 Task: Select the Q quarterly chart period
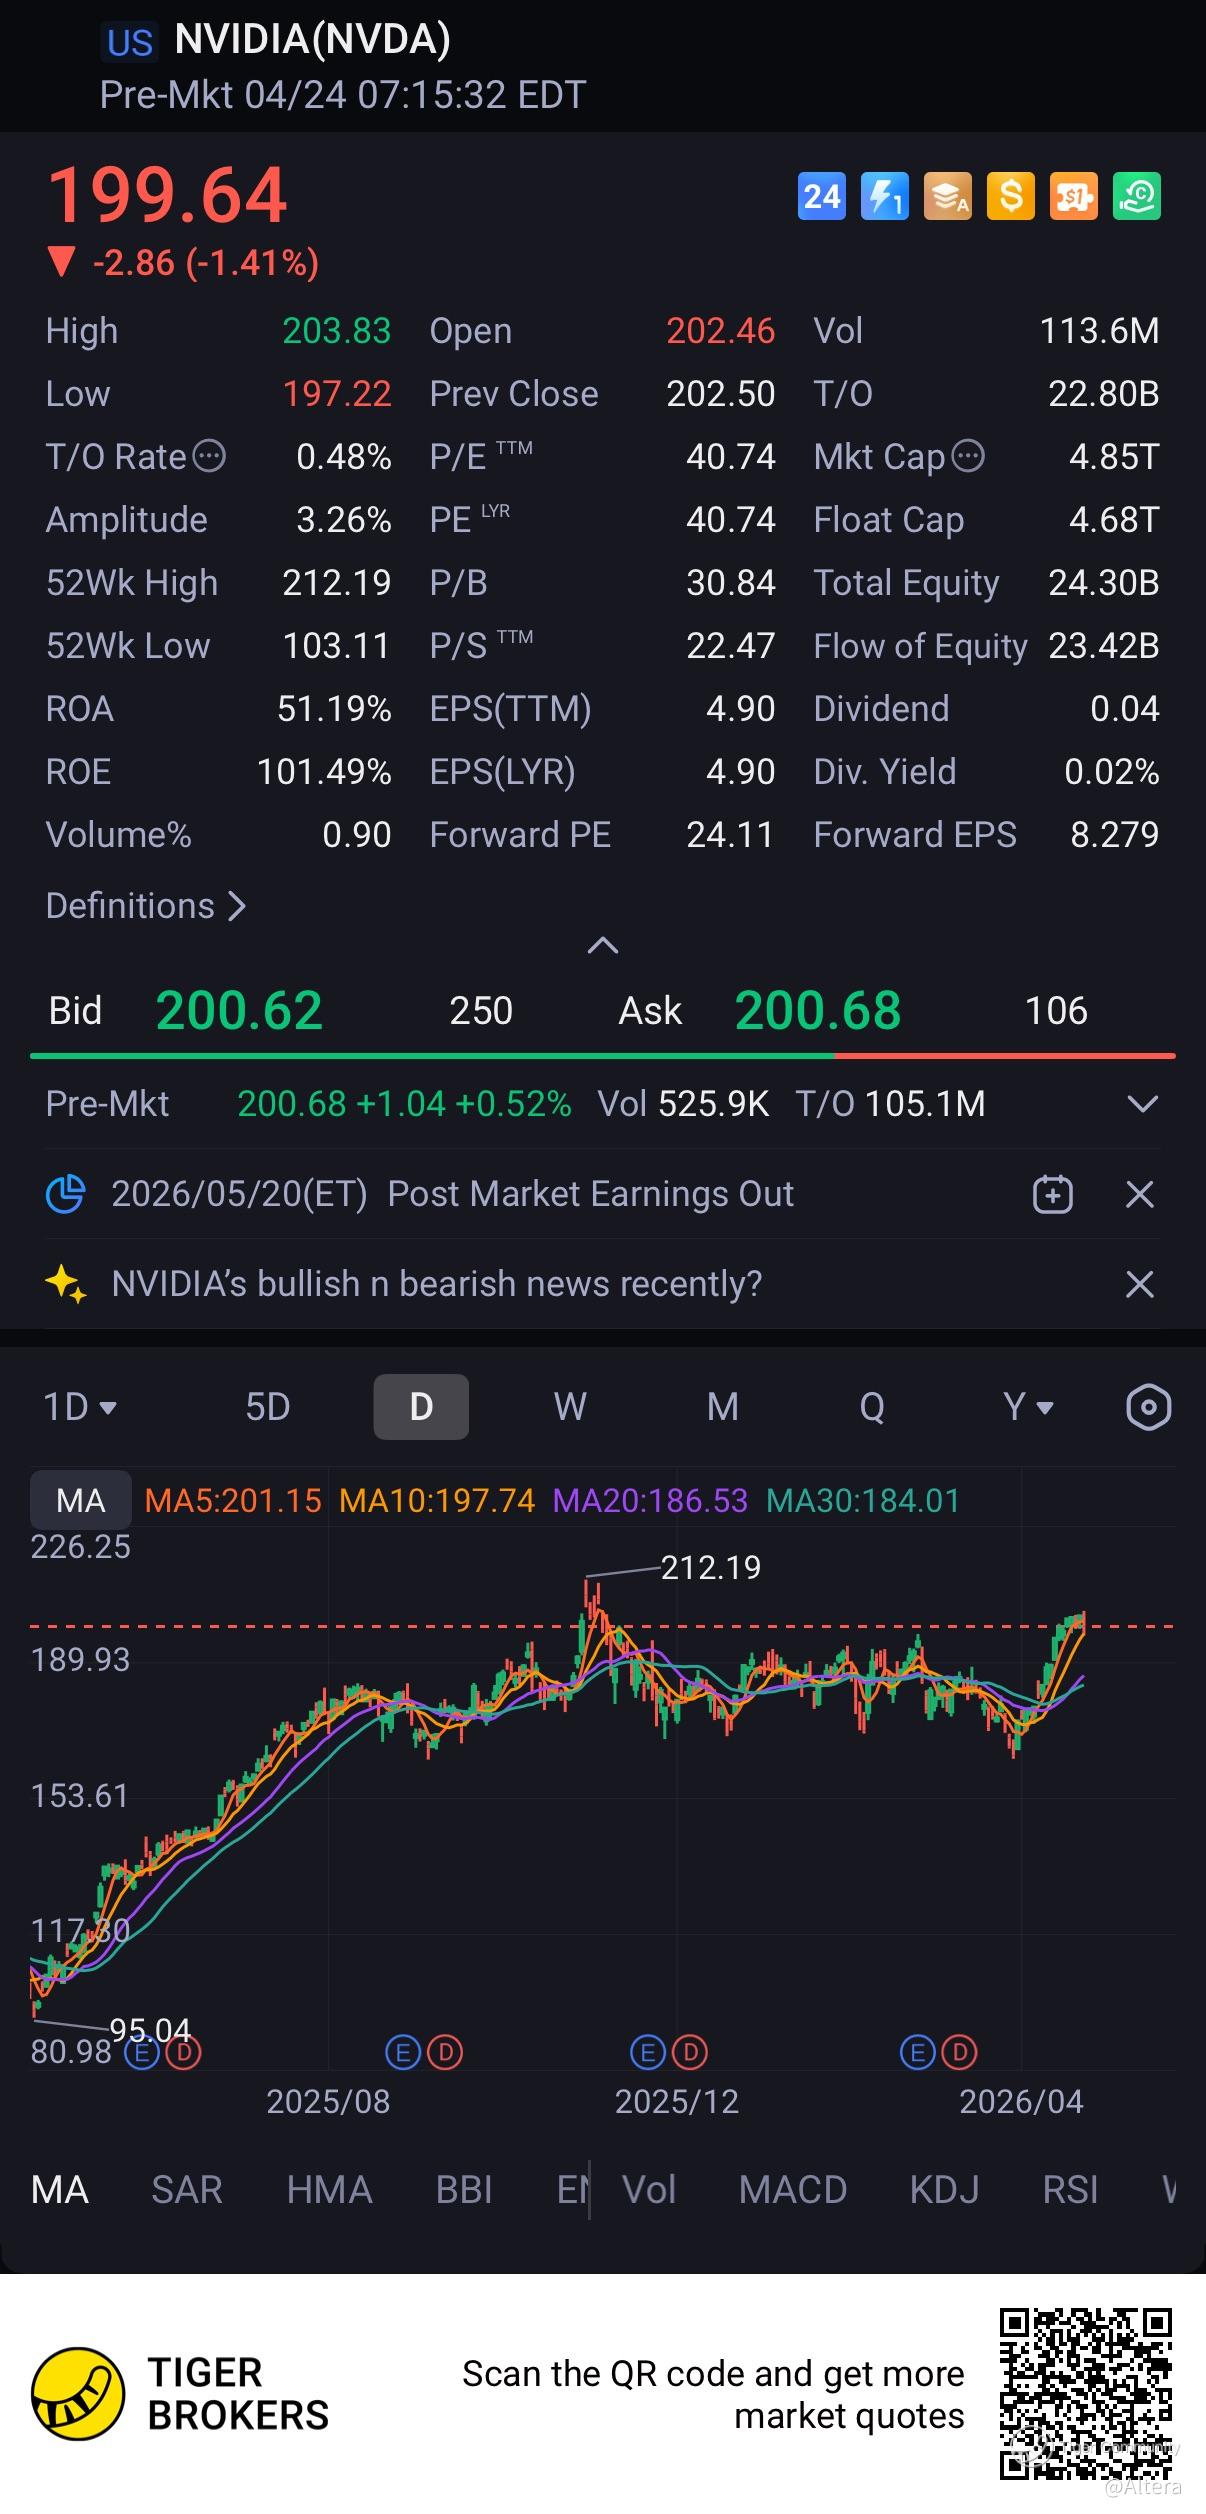point(872,1407)
